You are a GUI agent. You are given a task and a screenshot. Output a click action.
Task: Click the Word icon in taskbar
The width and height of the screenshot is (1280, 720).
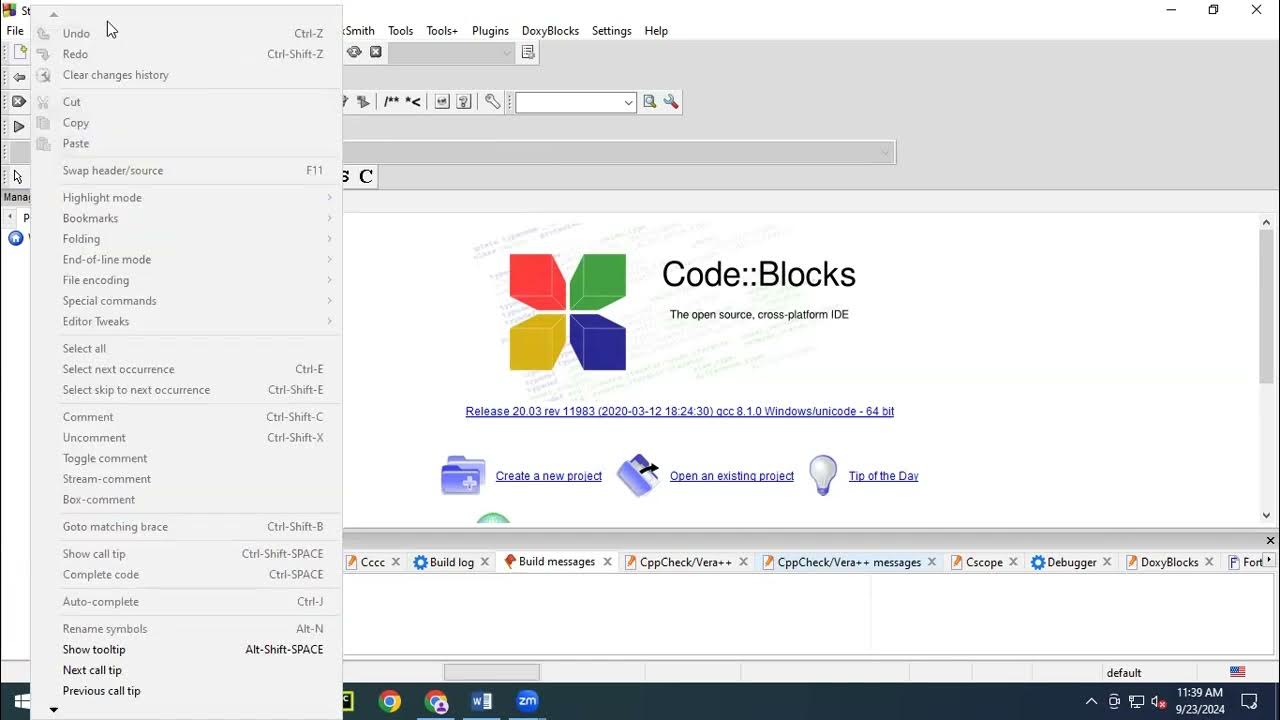[482, 701]
